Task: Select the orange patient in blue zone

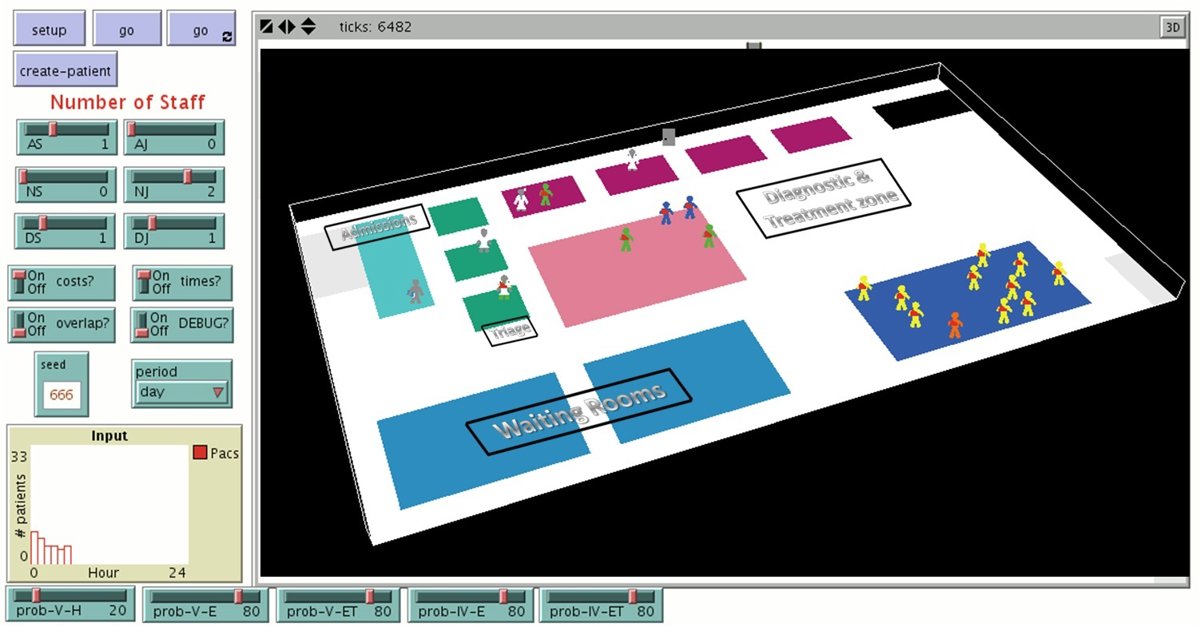Action: [954, 325]
